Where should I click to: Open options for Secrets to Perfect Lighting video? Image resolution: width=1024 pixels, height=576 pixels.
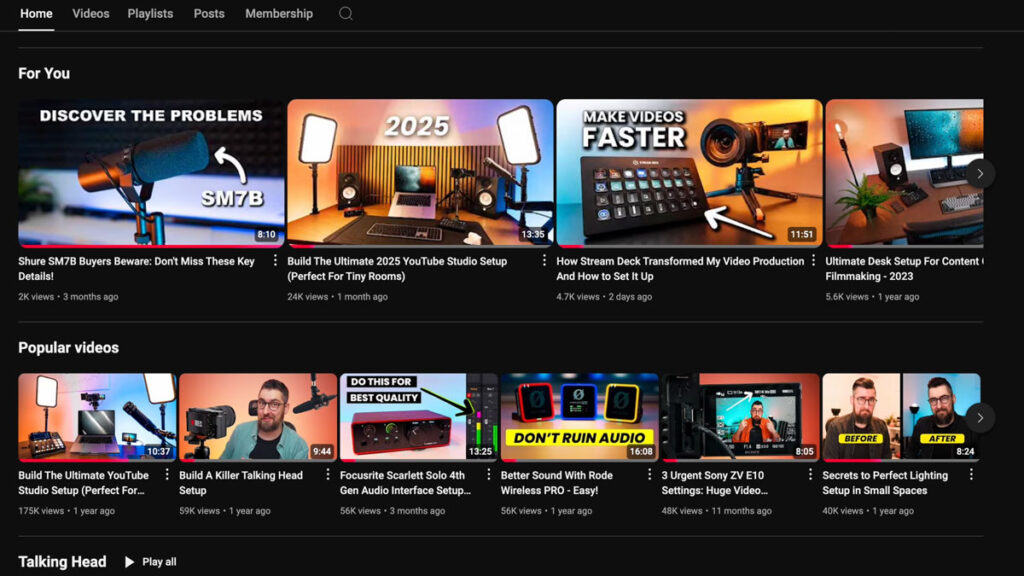(x=971, y=475)
